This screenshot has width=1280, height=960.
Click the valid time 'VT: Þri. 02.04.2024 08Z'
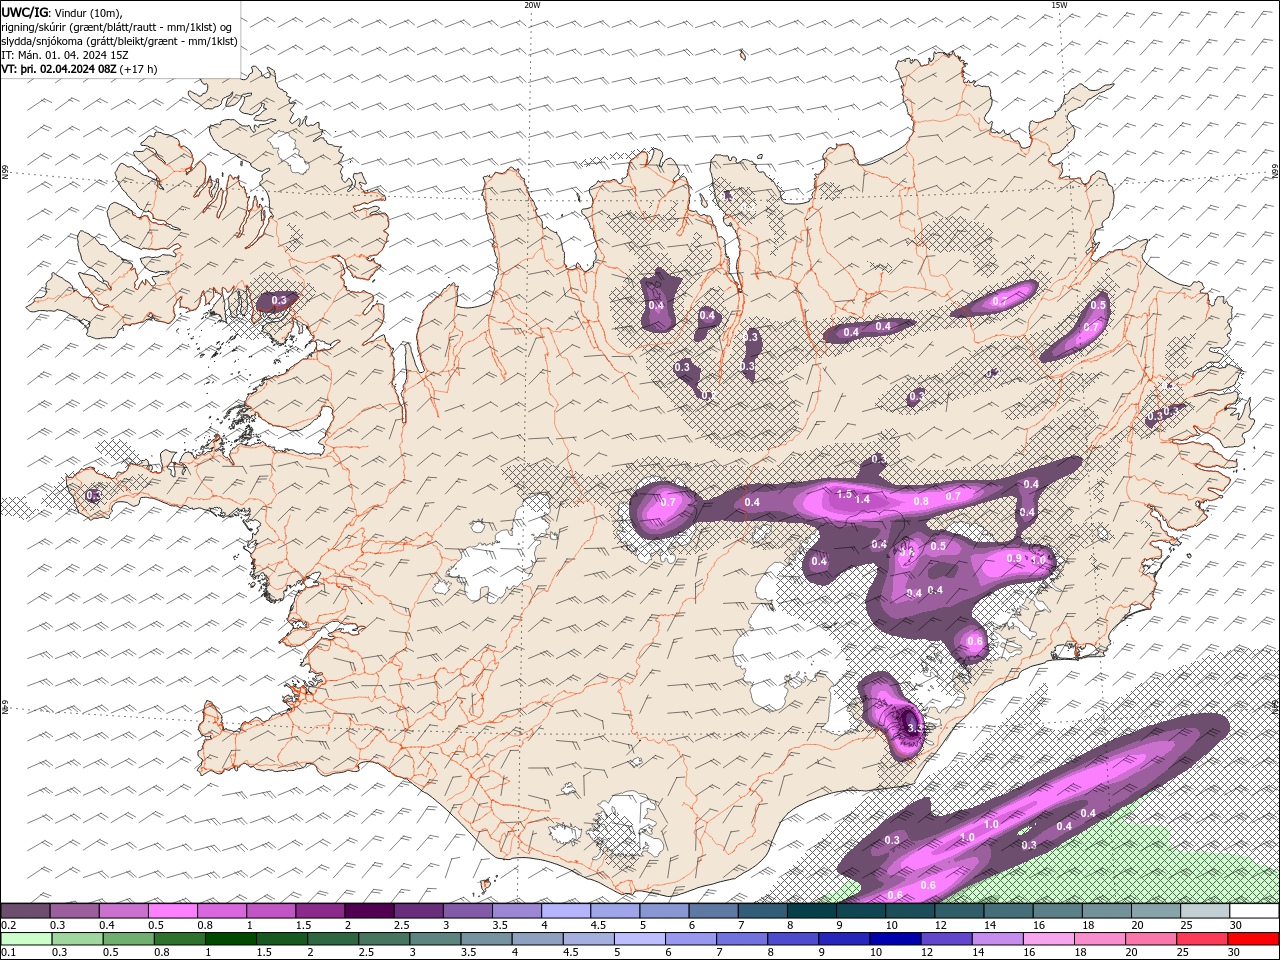(59, 69)
